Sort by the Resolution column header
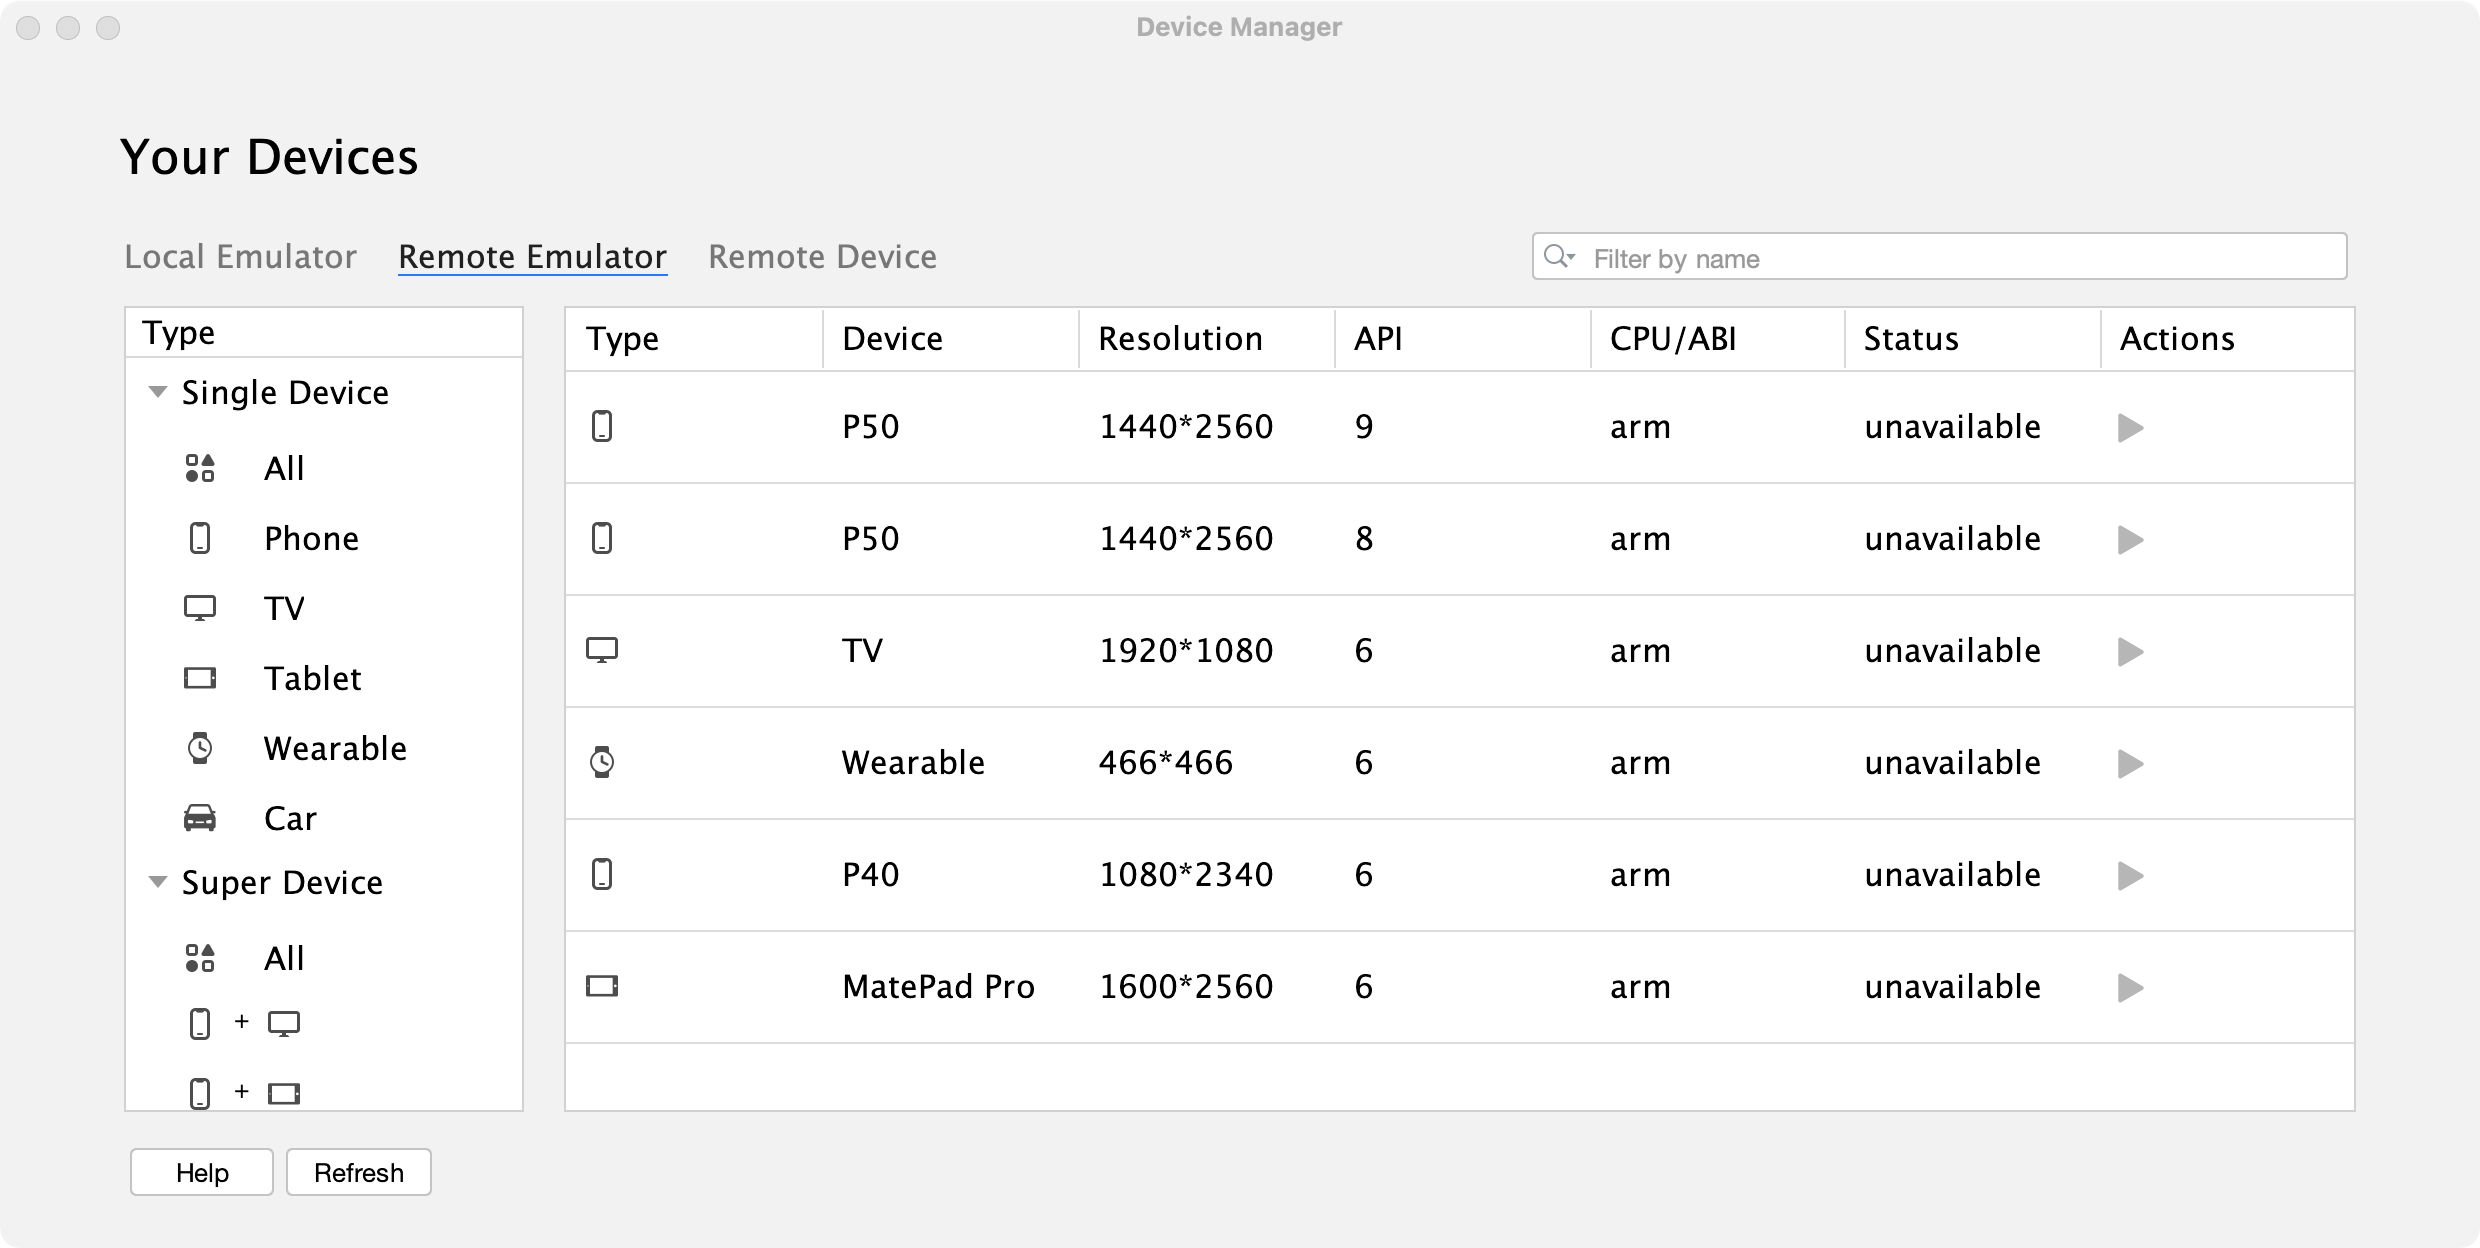Viewport: 2480px width, 1248px height. 1207,339
